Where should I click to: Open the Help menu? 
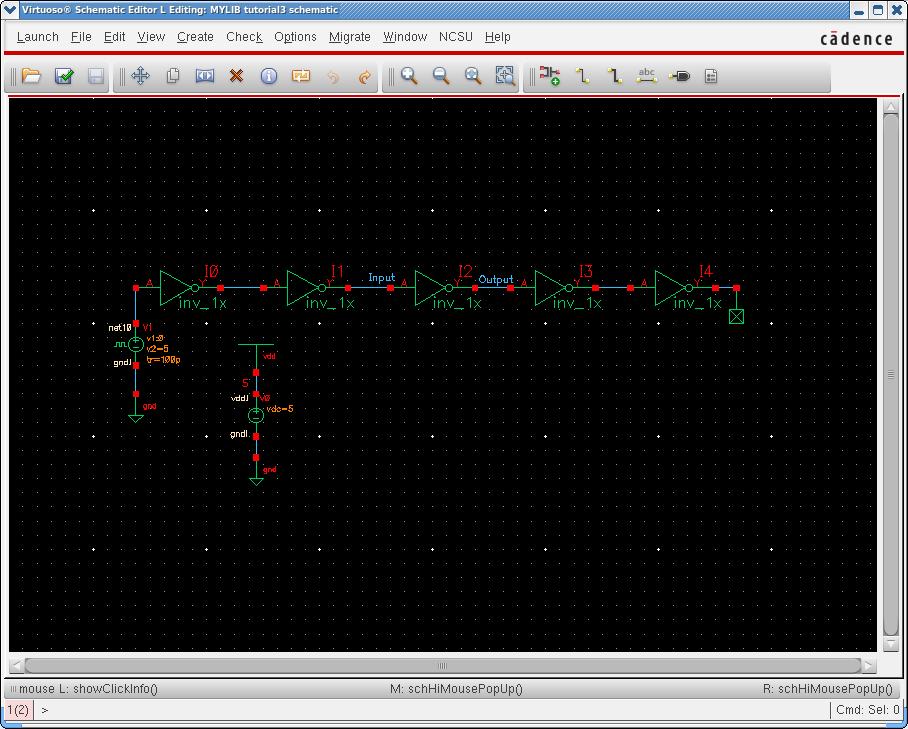(497, 37)
